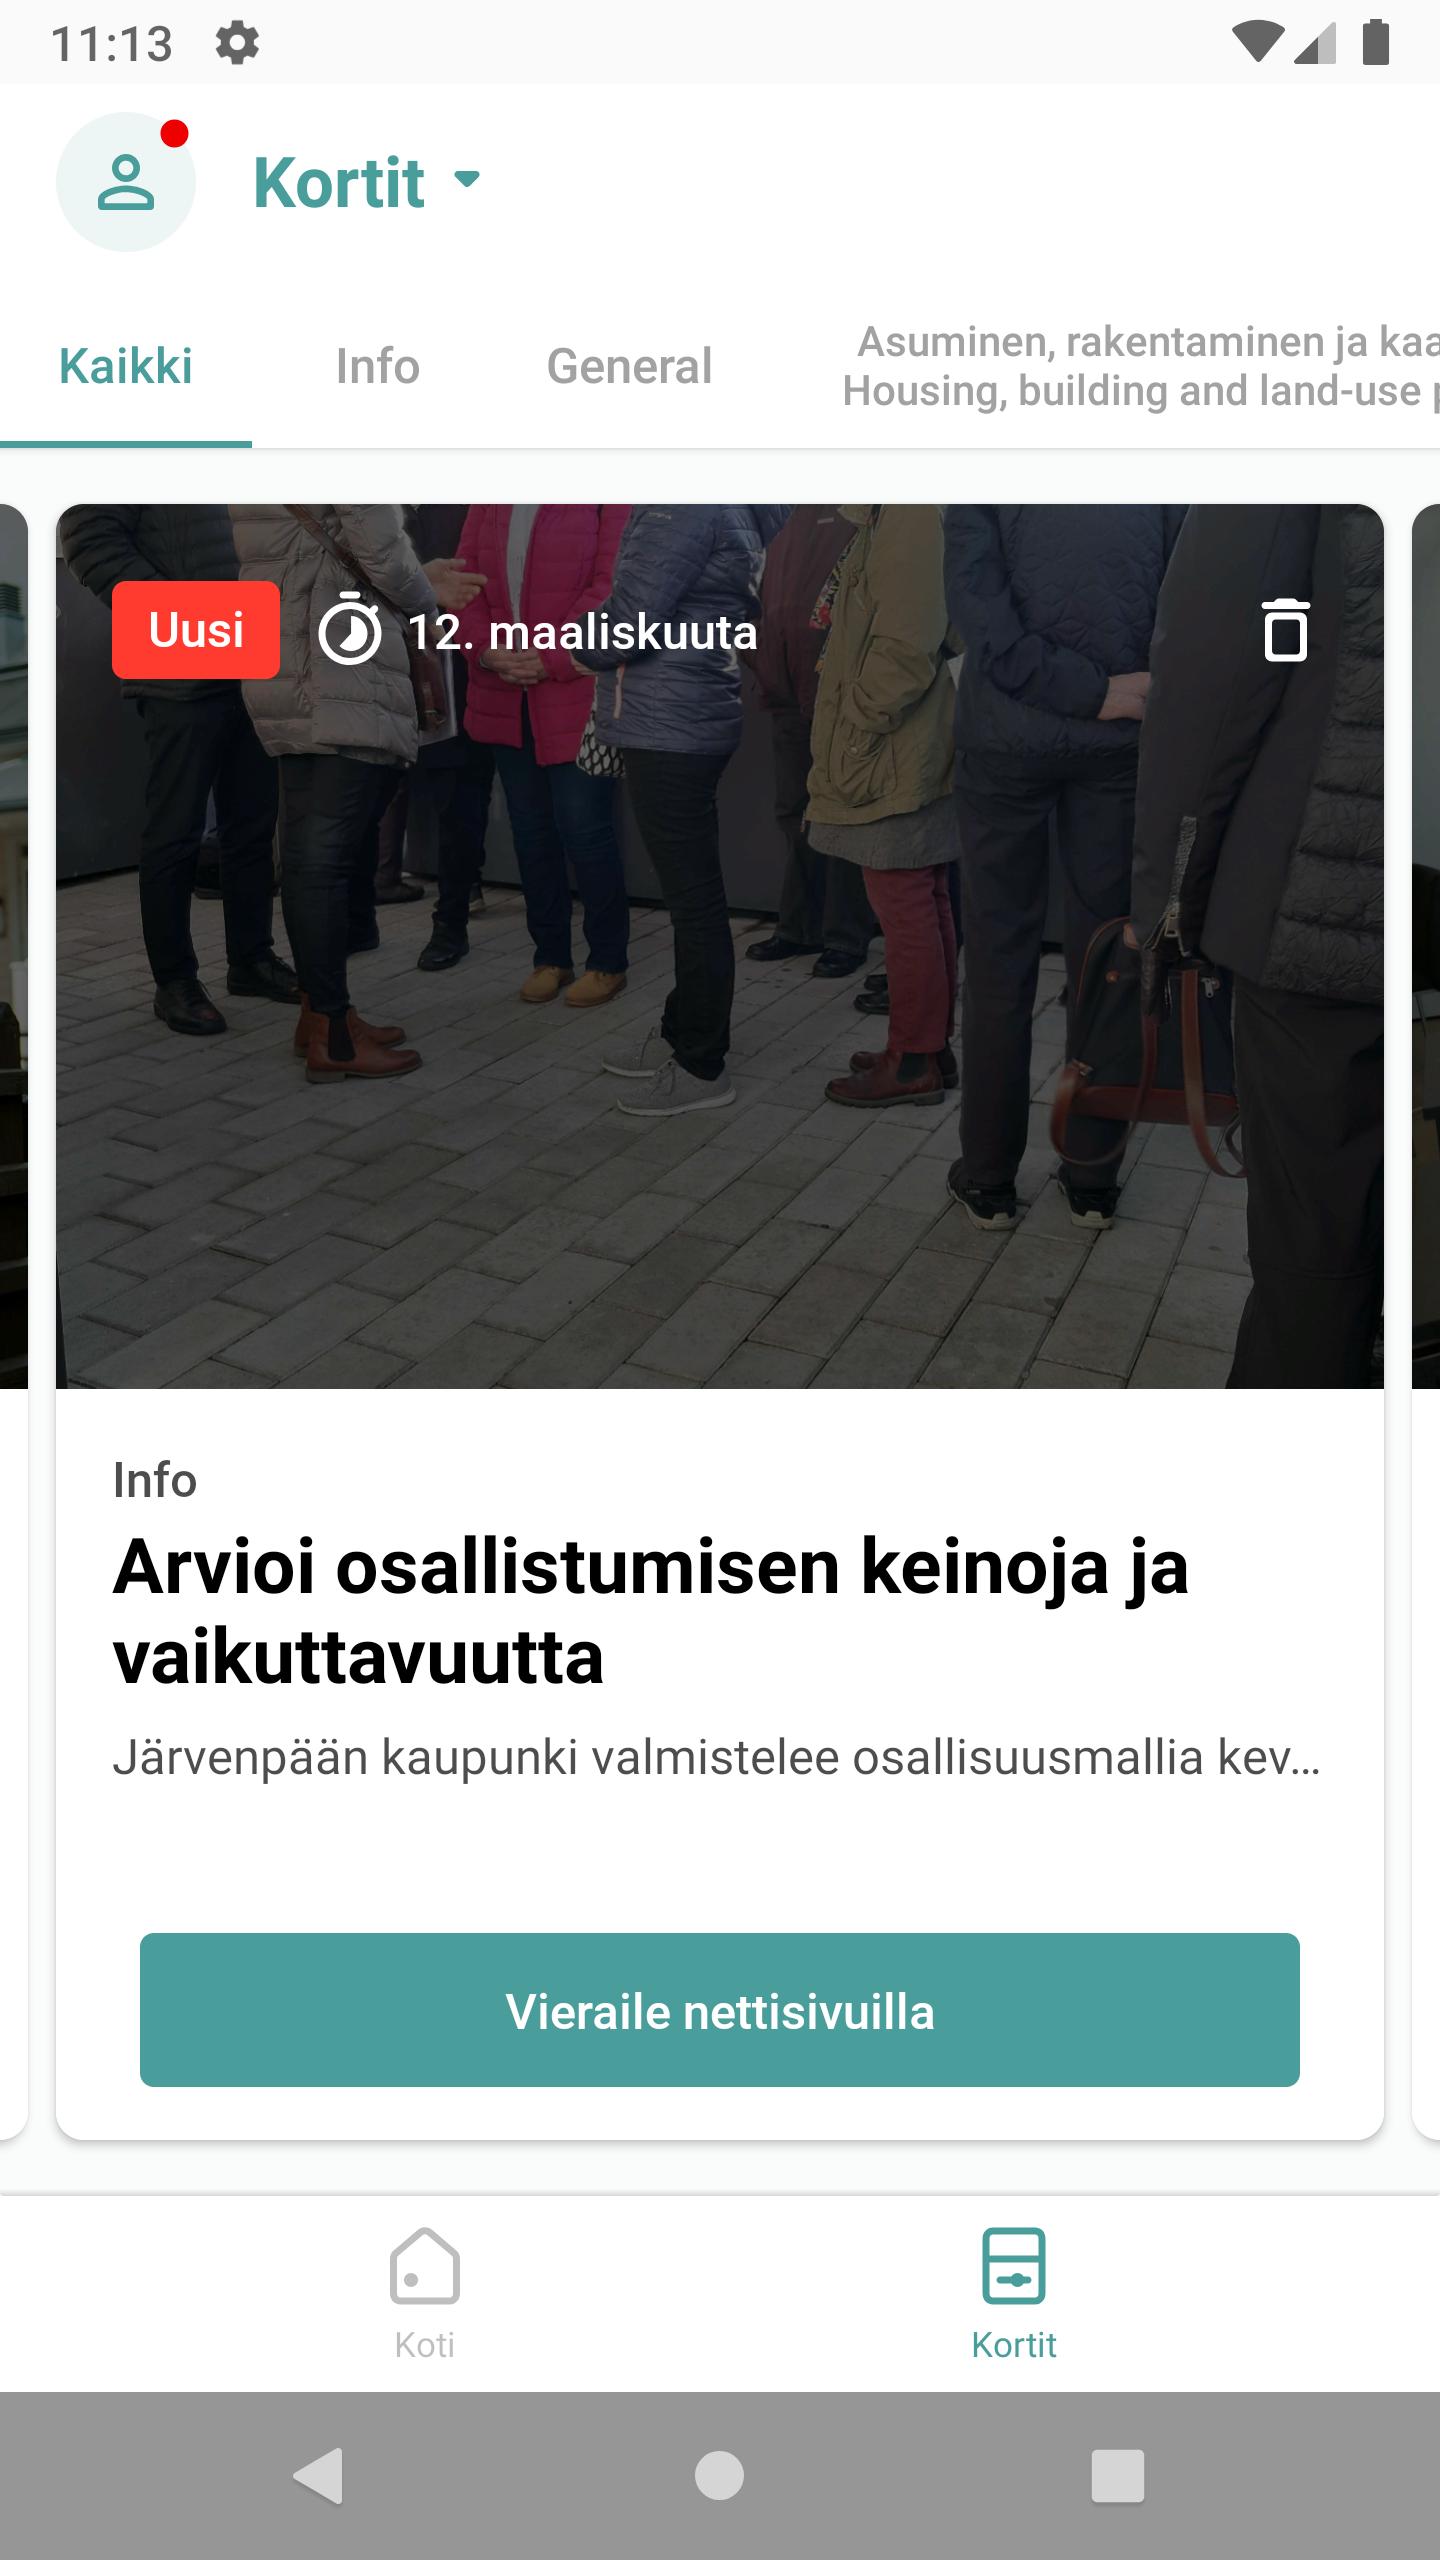Switch to the Kaikki tab

[126, 366]
